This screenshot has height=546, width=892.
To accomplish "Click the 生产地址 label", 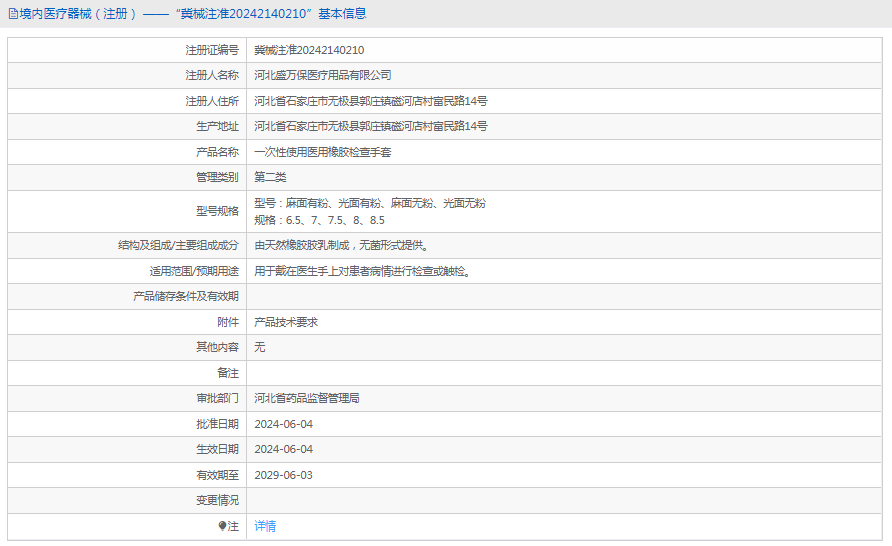I will coord(217,126).
